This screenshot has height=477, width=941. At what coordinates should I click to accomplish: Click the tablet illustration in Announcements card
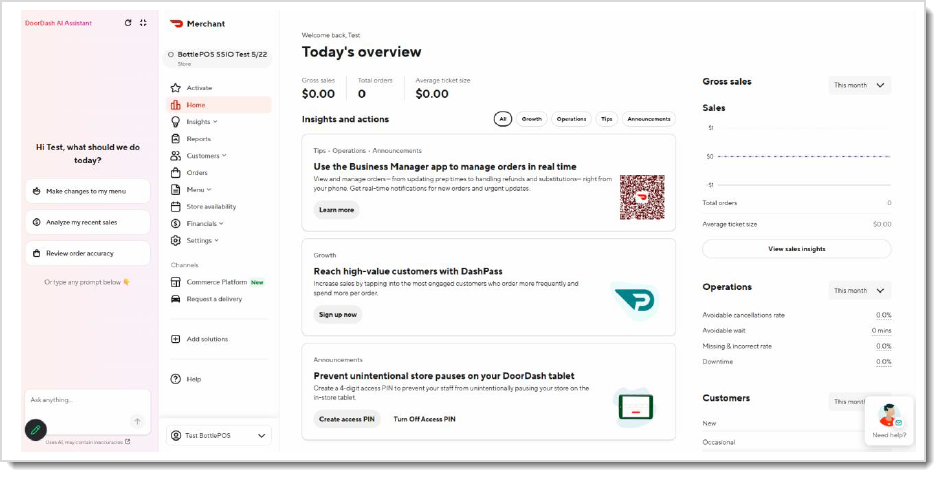point(635,407)
